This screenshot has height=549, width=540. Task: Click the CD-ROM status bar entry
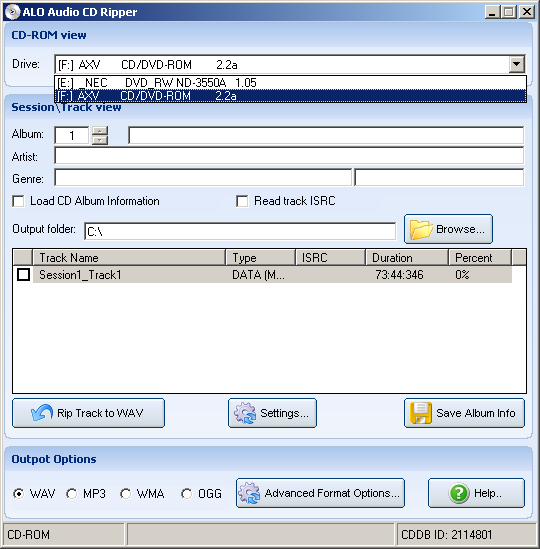coord(64,534)
